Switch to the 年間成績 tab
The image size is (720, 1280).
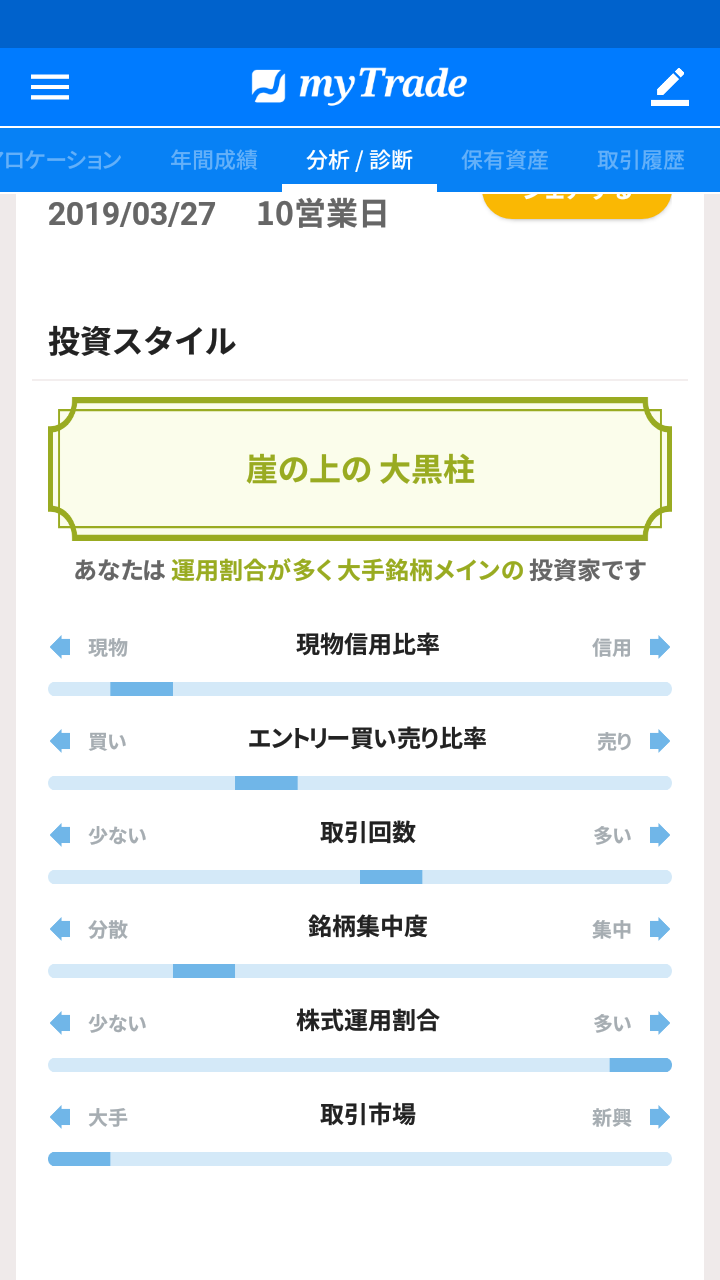coord(214,160)
